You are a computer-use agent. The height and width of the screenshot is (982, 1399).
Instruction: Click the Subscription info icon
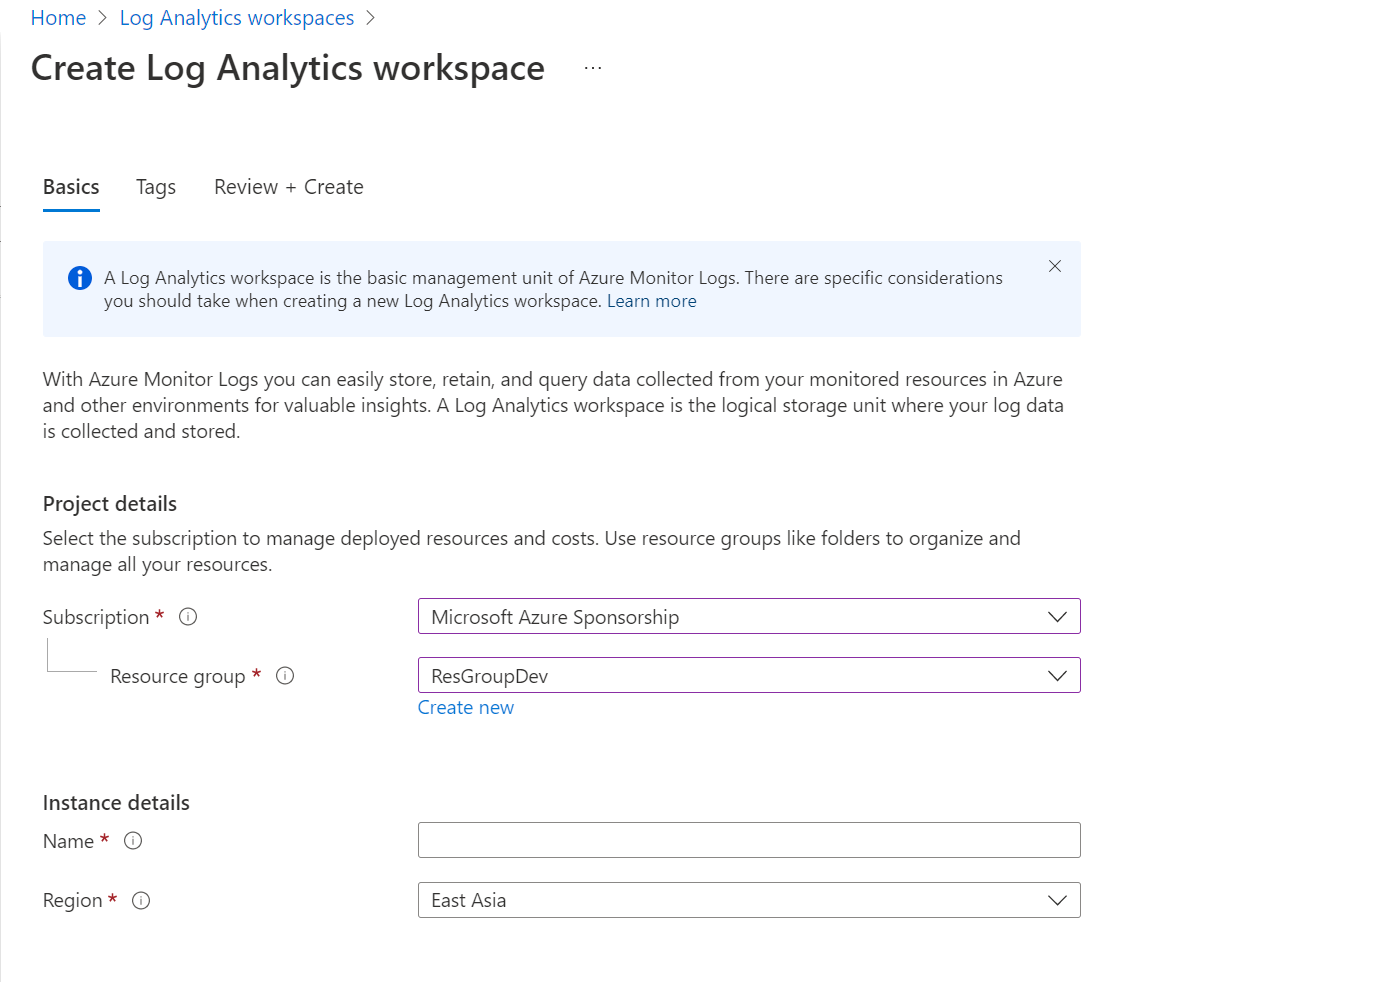pos(188,617)
